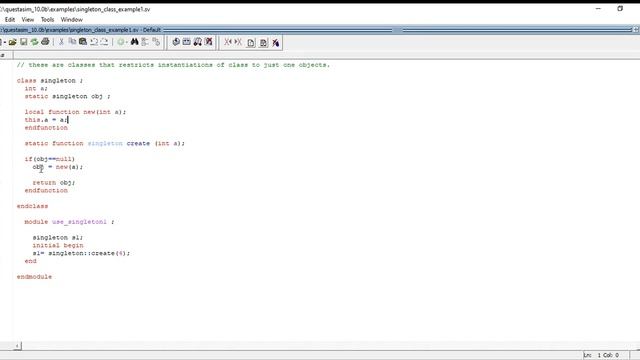The height and width of the screenshot is (360, 640).
Task: Click the line 'local function new(int a);'
Action: (75, 112)
